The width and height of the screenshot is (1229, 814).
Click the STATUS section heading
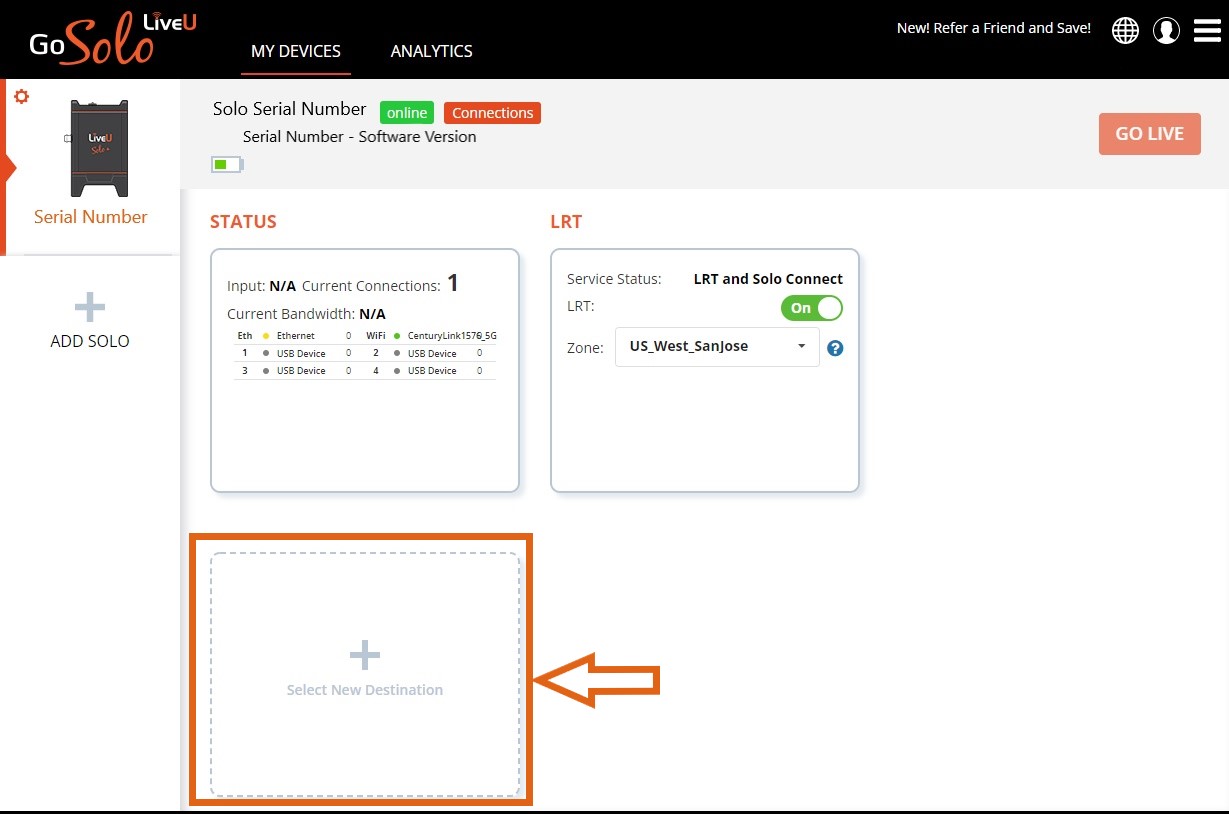tap(243, 222)
